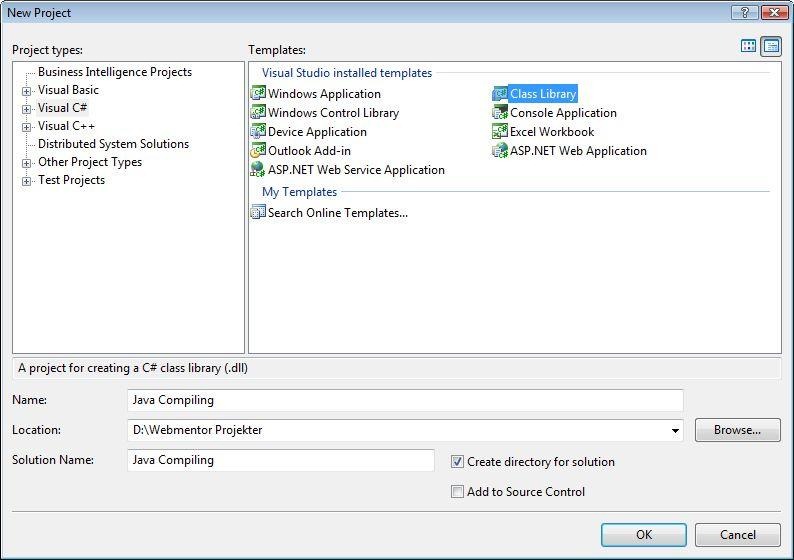
Task: Expand the Other Project Types node
Action: [26, 163]
